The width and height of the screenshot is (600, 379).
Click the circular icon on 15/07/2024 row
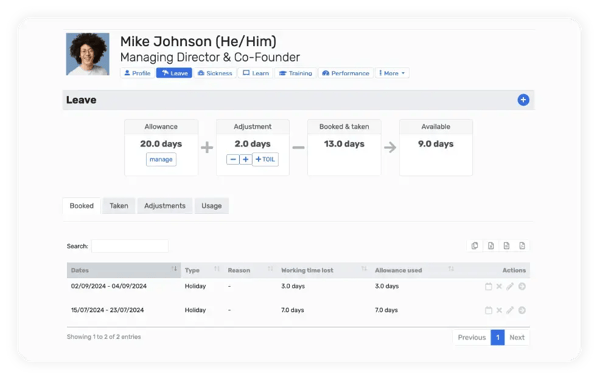[522, 310]
